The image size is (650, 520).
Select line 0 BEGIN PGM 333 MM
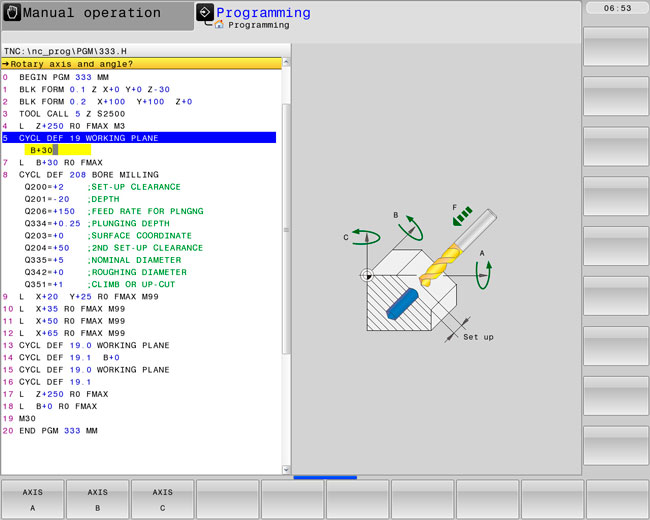click(x=56, y=77)
